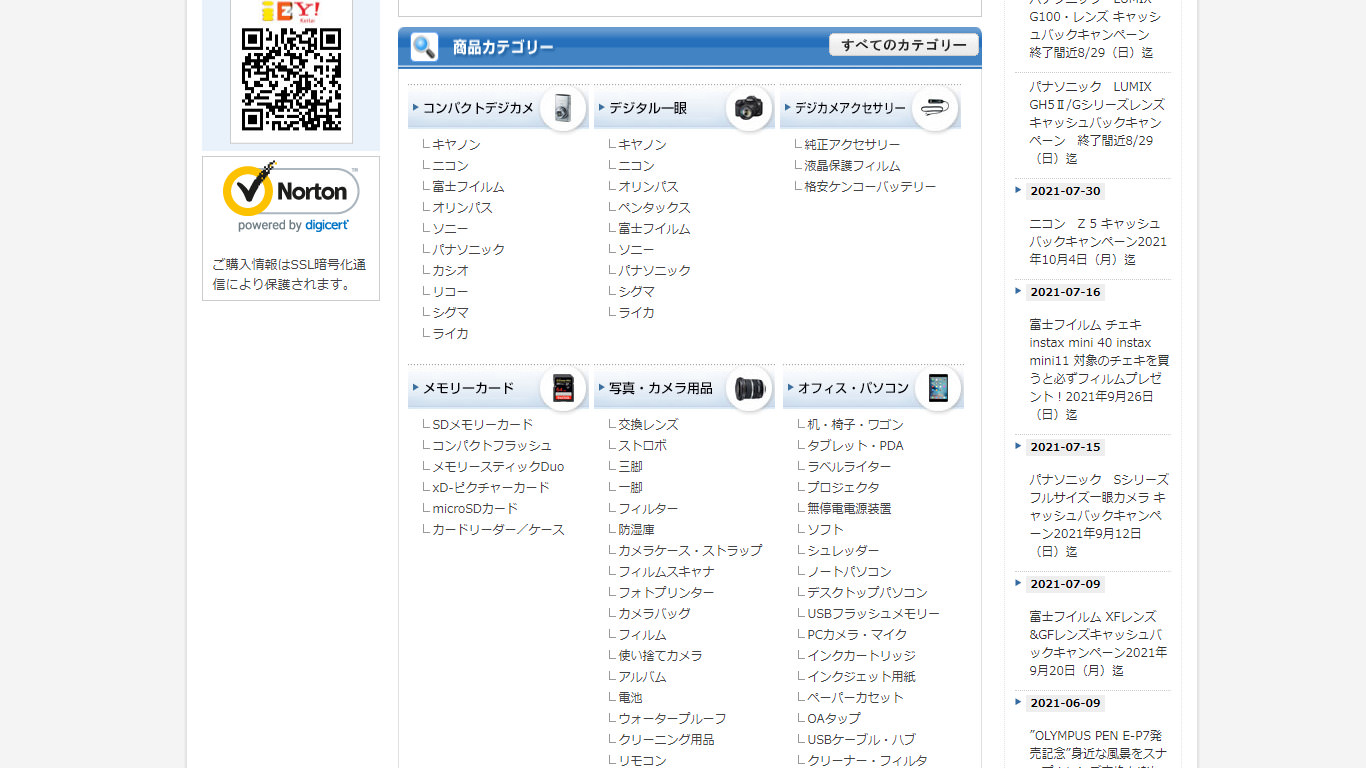Open SDメモリーカード link

[x=483, y=425]
